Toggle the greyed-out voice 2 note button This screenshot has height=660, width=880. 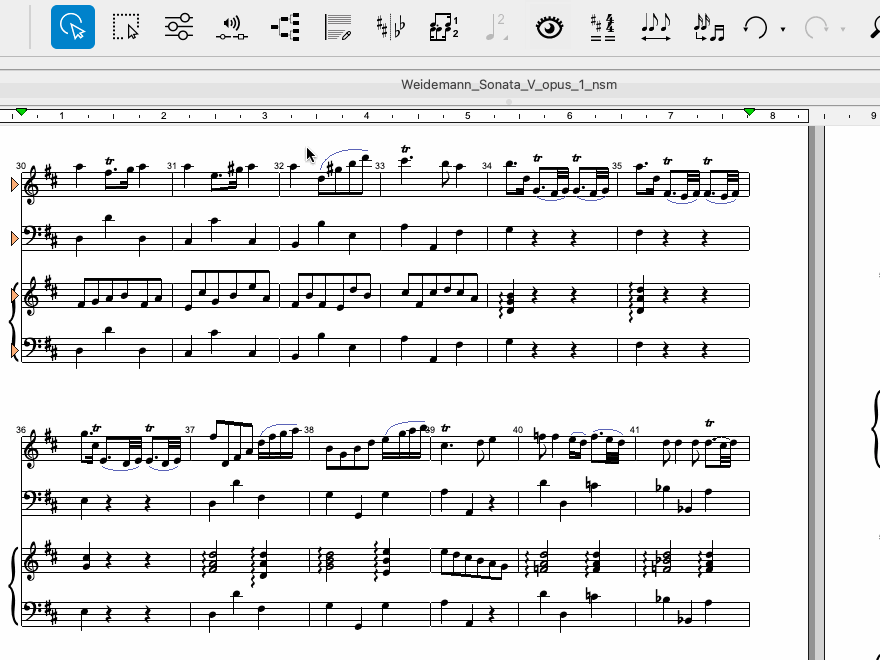coord(496,28)
